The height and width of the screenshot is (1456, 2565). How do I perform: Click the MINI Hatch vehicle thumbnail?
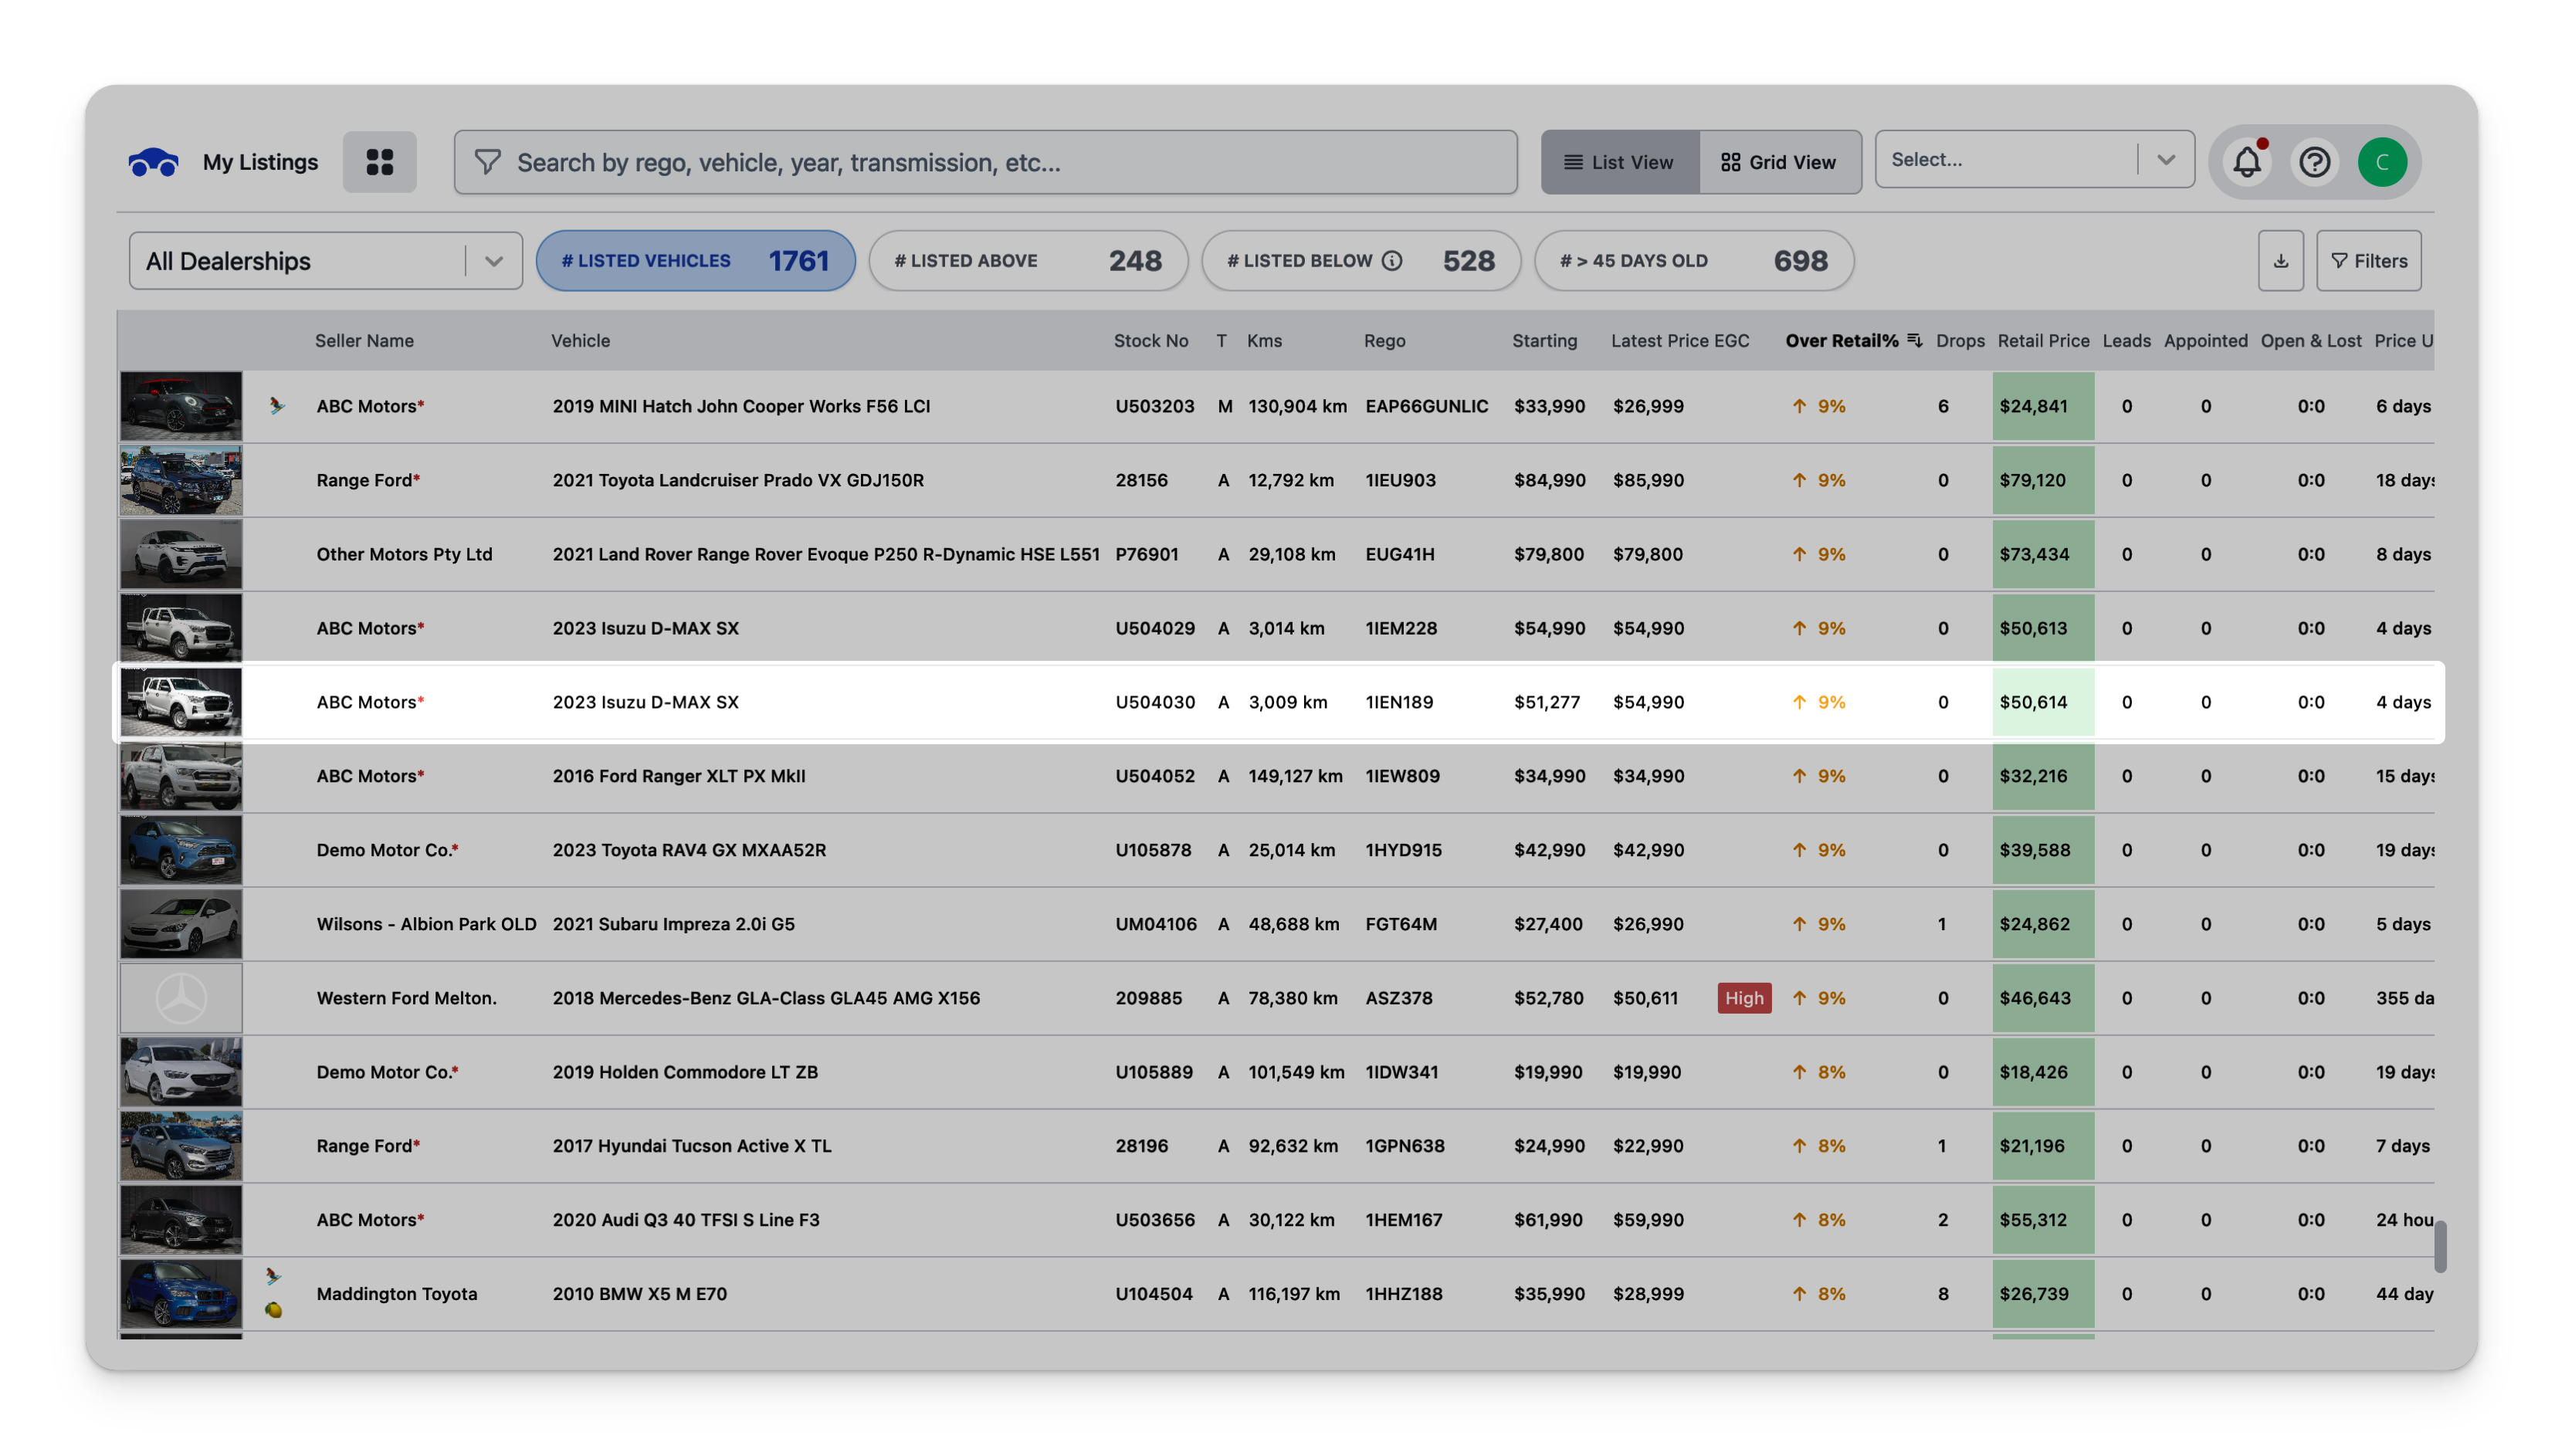(x=181, y=406)
